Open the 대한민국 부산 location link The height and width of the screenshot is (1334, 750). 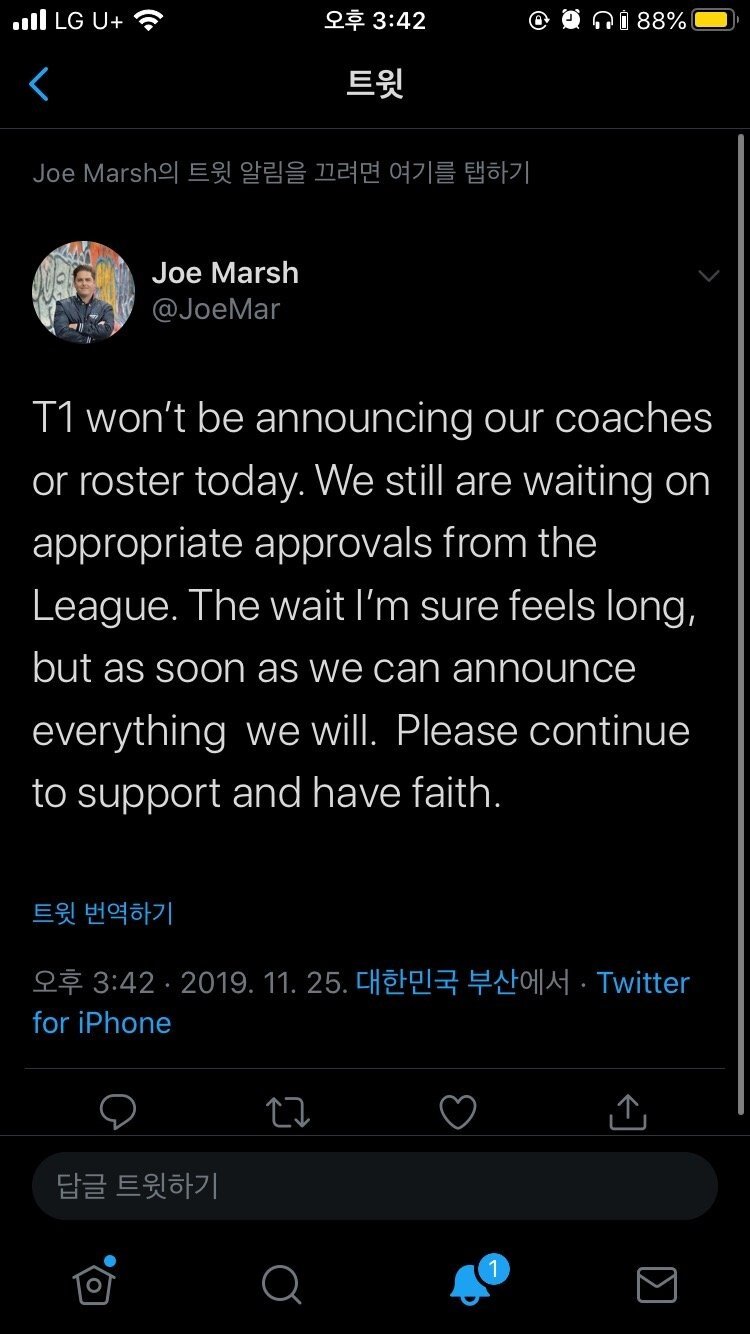[436, 982]
